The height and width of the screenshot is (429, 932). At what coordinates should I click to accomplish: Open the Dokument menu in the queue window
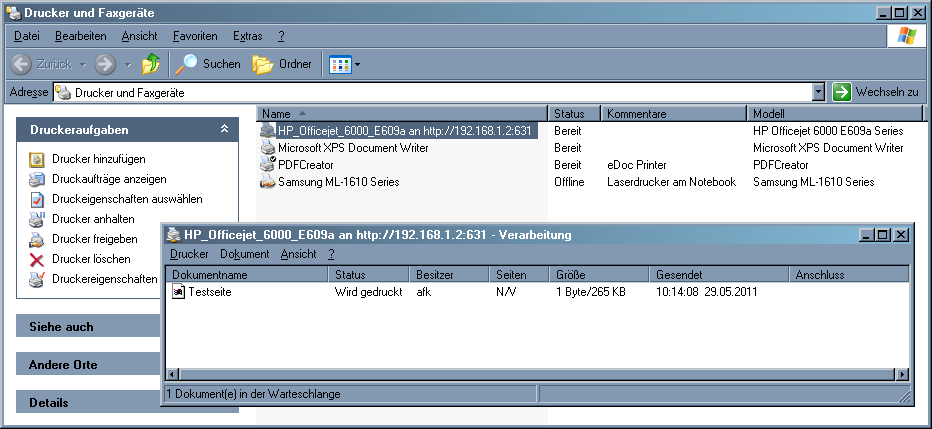(x=244, y=254)
